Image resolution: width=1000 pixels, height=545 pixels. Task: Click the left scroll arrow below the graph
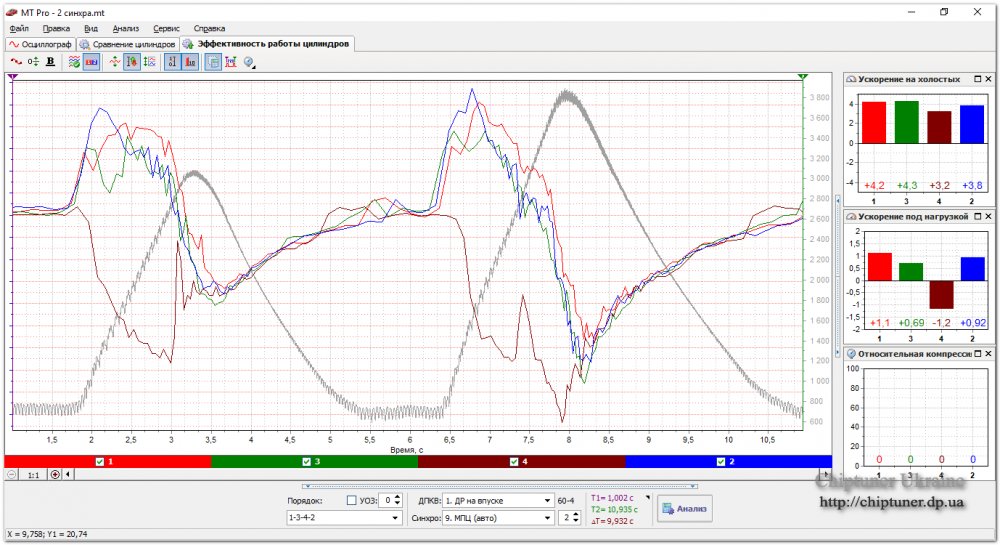(x=68, y=474)
